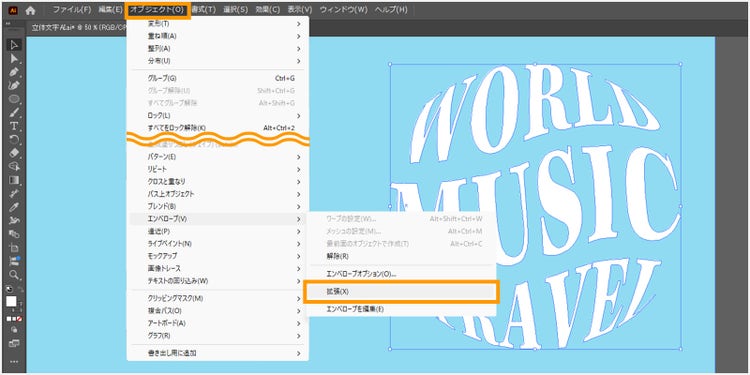Choose 拡張(X) in Envelope submenu
This screenshot has width=750, height=375.
tap(401, 291)
